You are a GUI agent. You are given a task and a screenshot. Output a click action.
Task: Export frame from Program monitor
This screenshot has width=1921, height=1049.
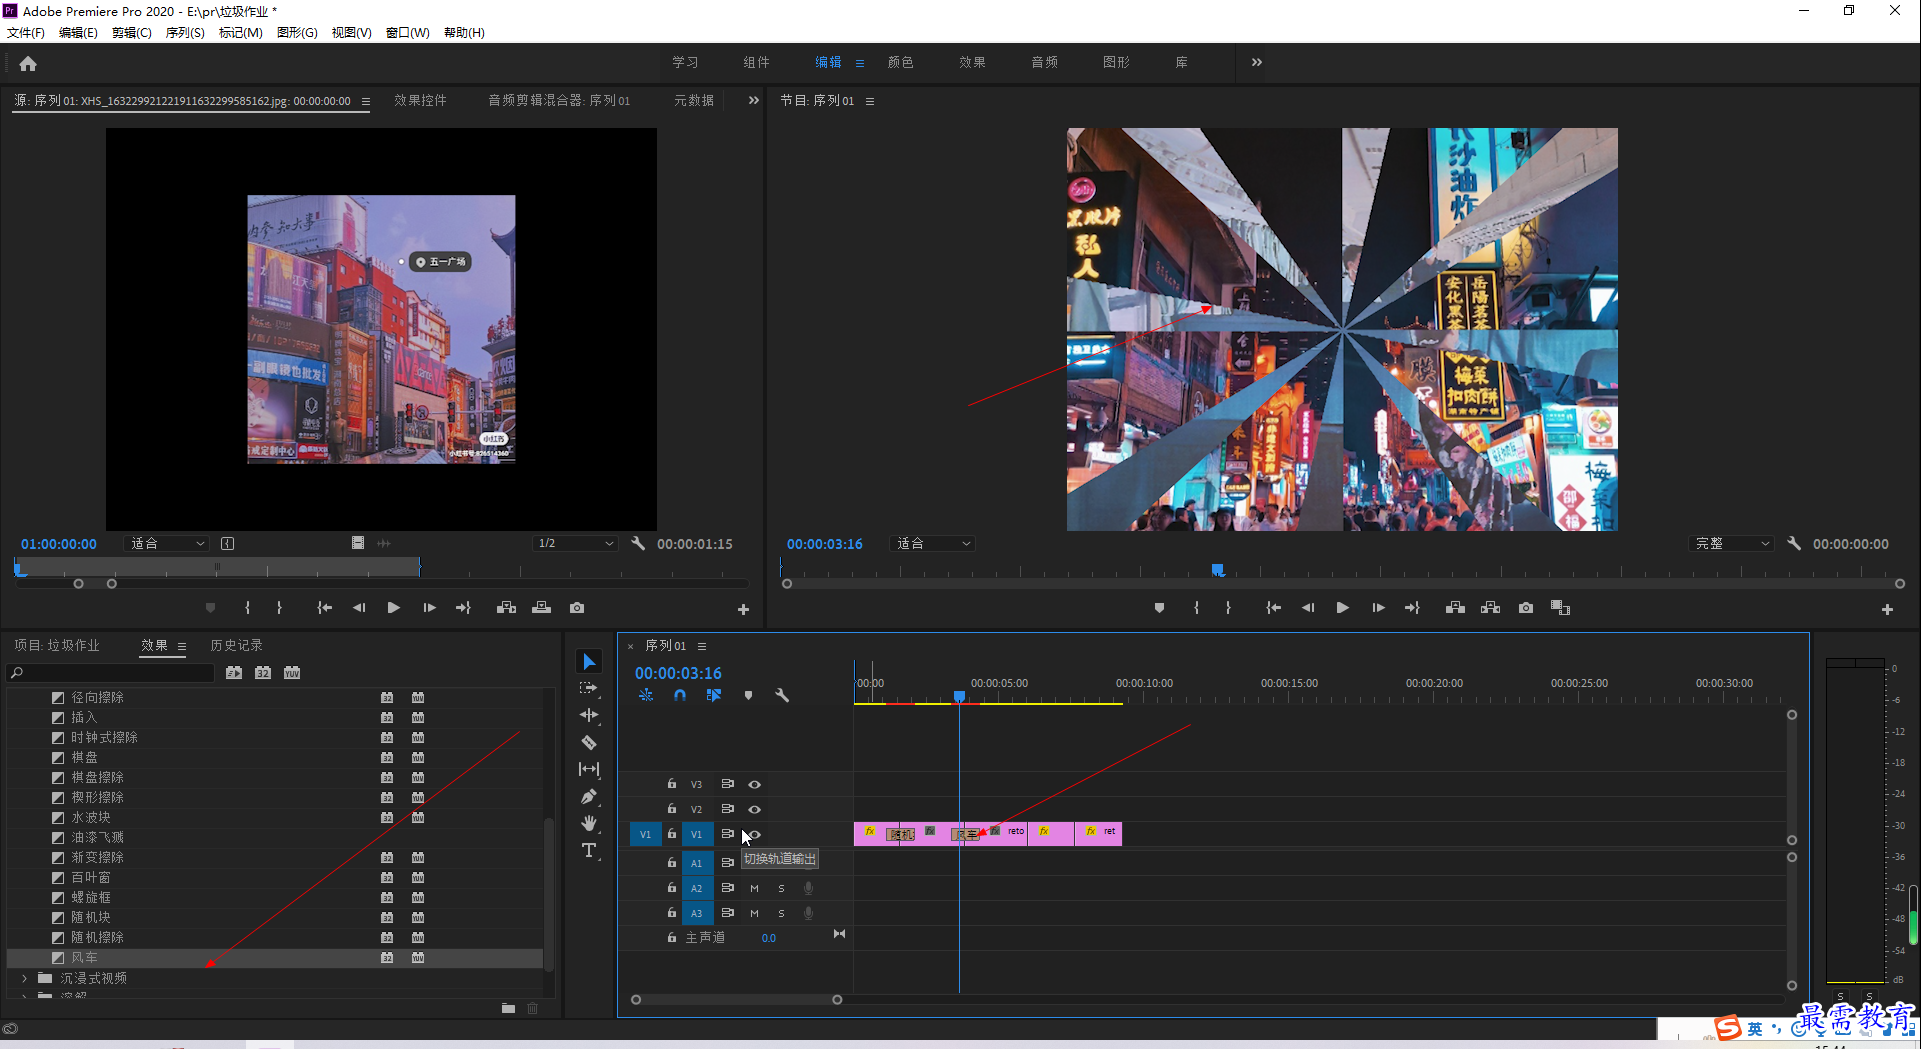tap(1526, 608)
